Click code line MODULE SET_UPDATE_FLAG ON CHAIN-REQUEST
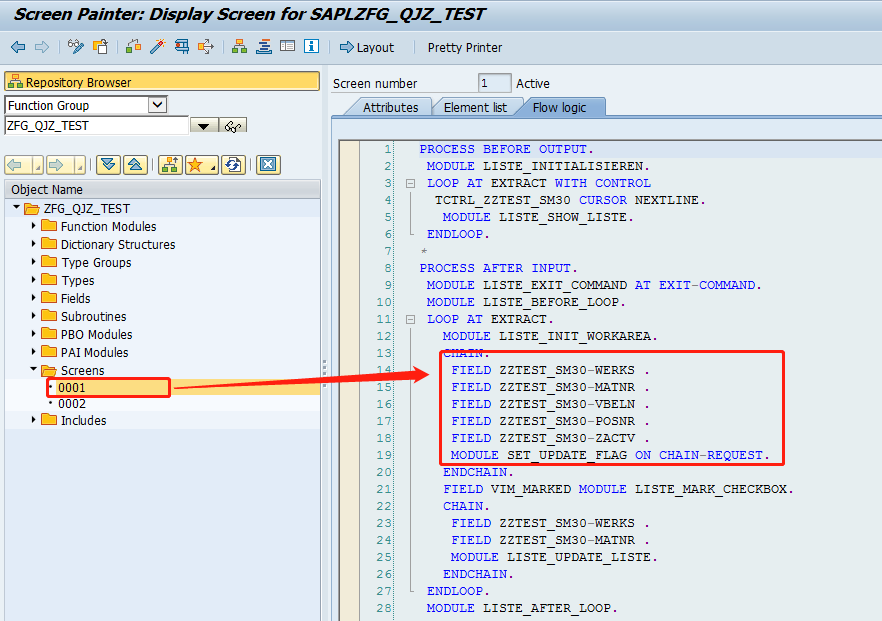Image resolution: width=882 pixels, height=621 pixels. 610,454
